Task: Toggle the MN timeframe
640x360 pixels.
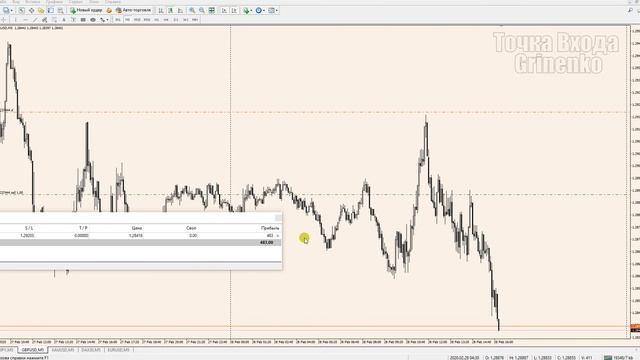Action: (195, 20)
